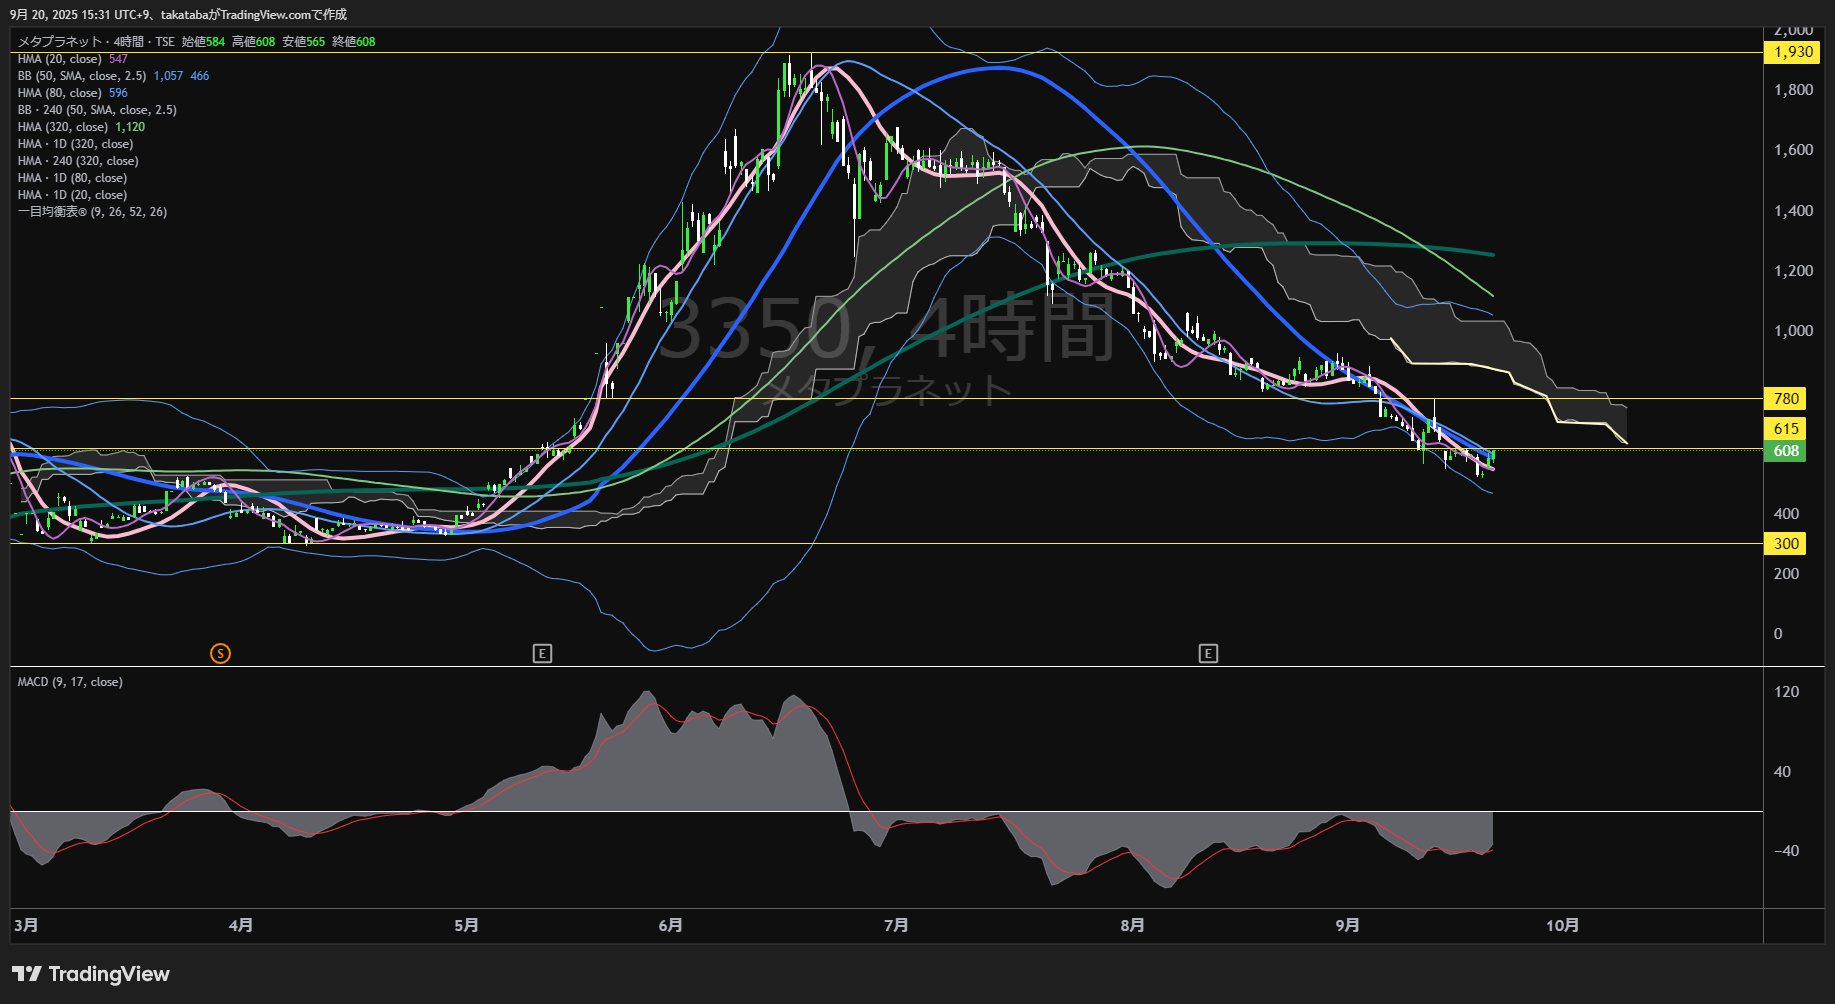Click the 5月 time axis label
This screenshot has height=1004, width=1835.
click(466, 926)
